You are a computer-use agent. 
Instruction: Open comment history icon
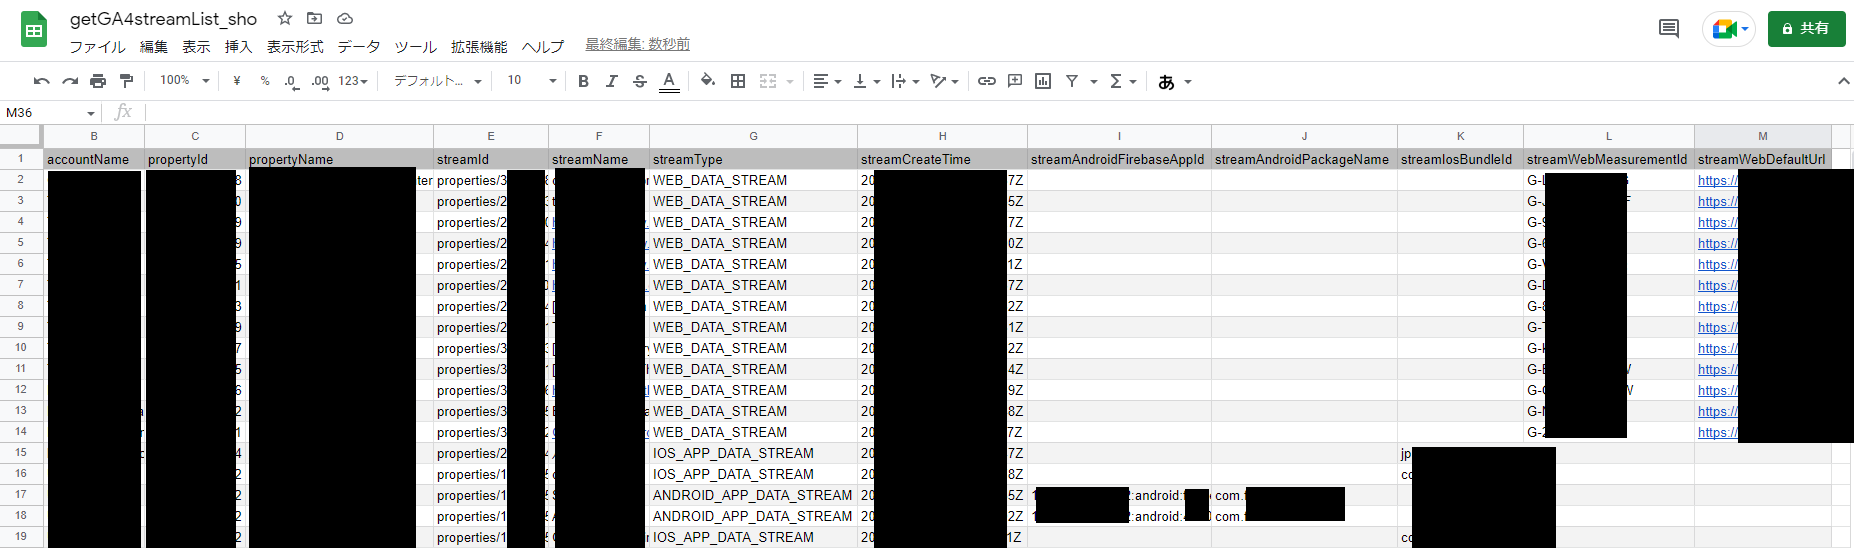pos(1668,29)
